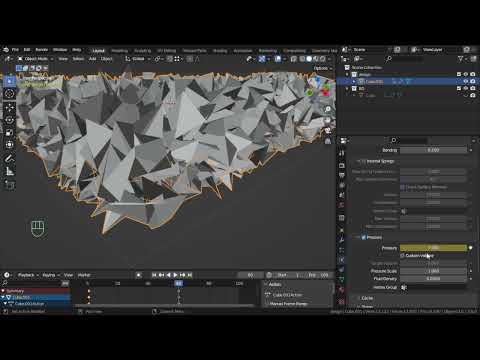Disable Cube.001 render camera icon in outliner
This screenshot has height=360, width=480.
[473, 81]
